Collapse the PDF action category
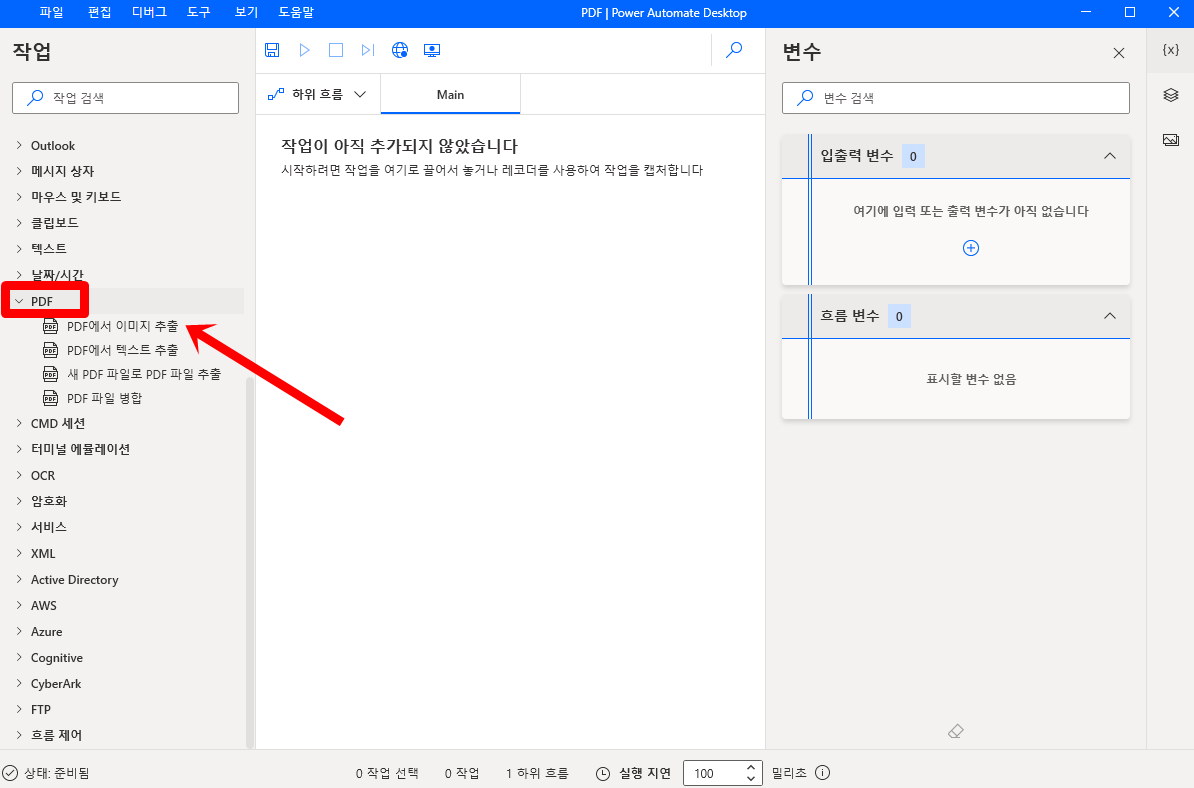Screen dimensions: 1194x788 click(42, 300)
